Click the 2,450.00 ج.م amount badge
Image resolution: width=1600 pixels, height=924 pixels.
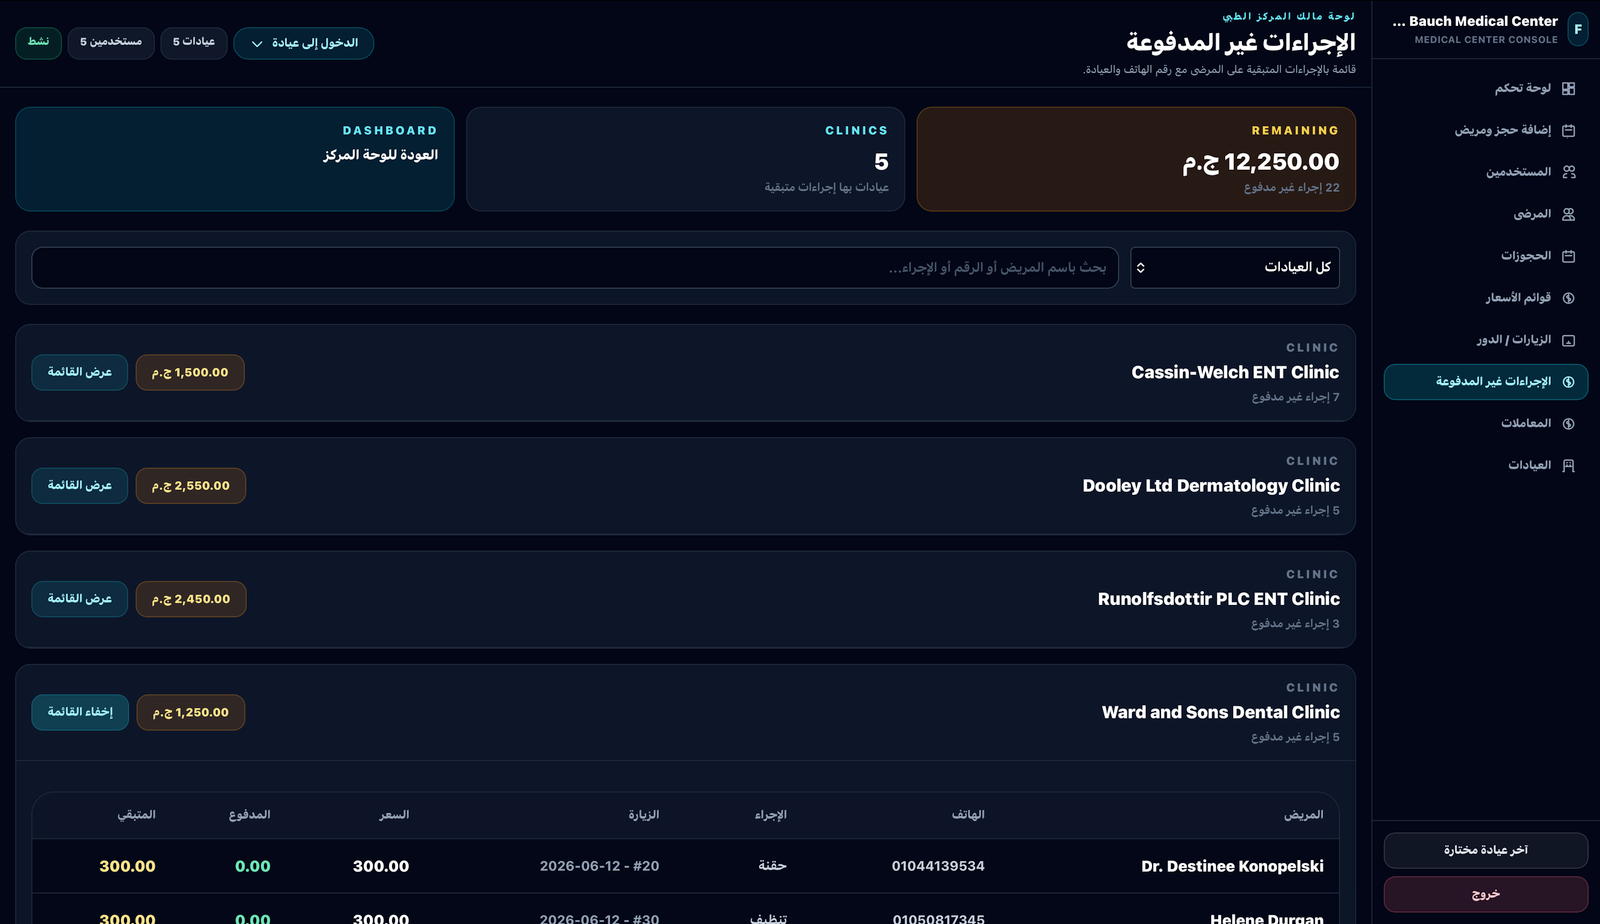point(191,599)
